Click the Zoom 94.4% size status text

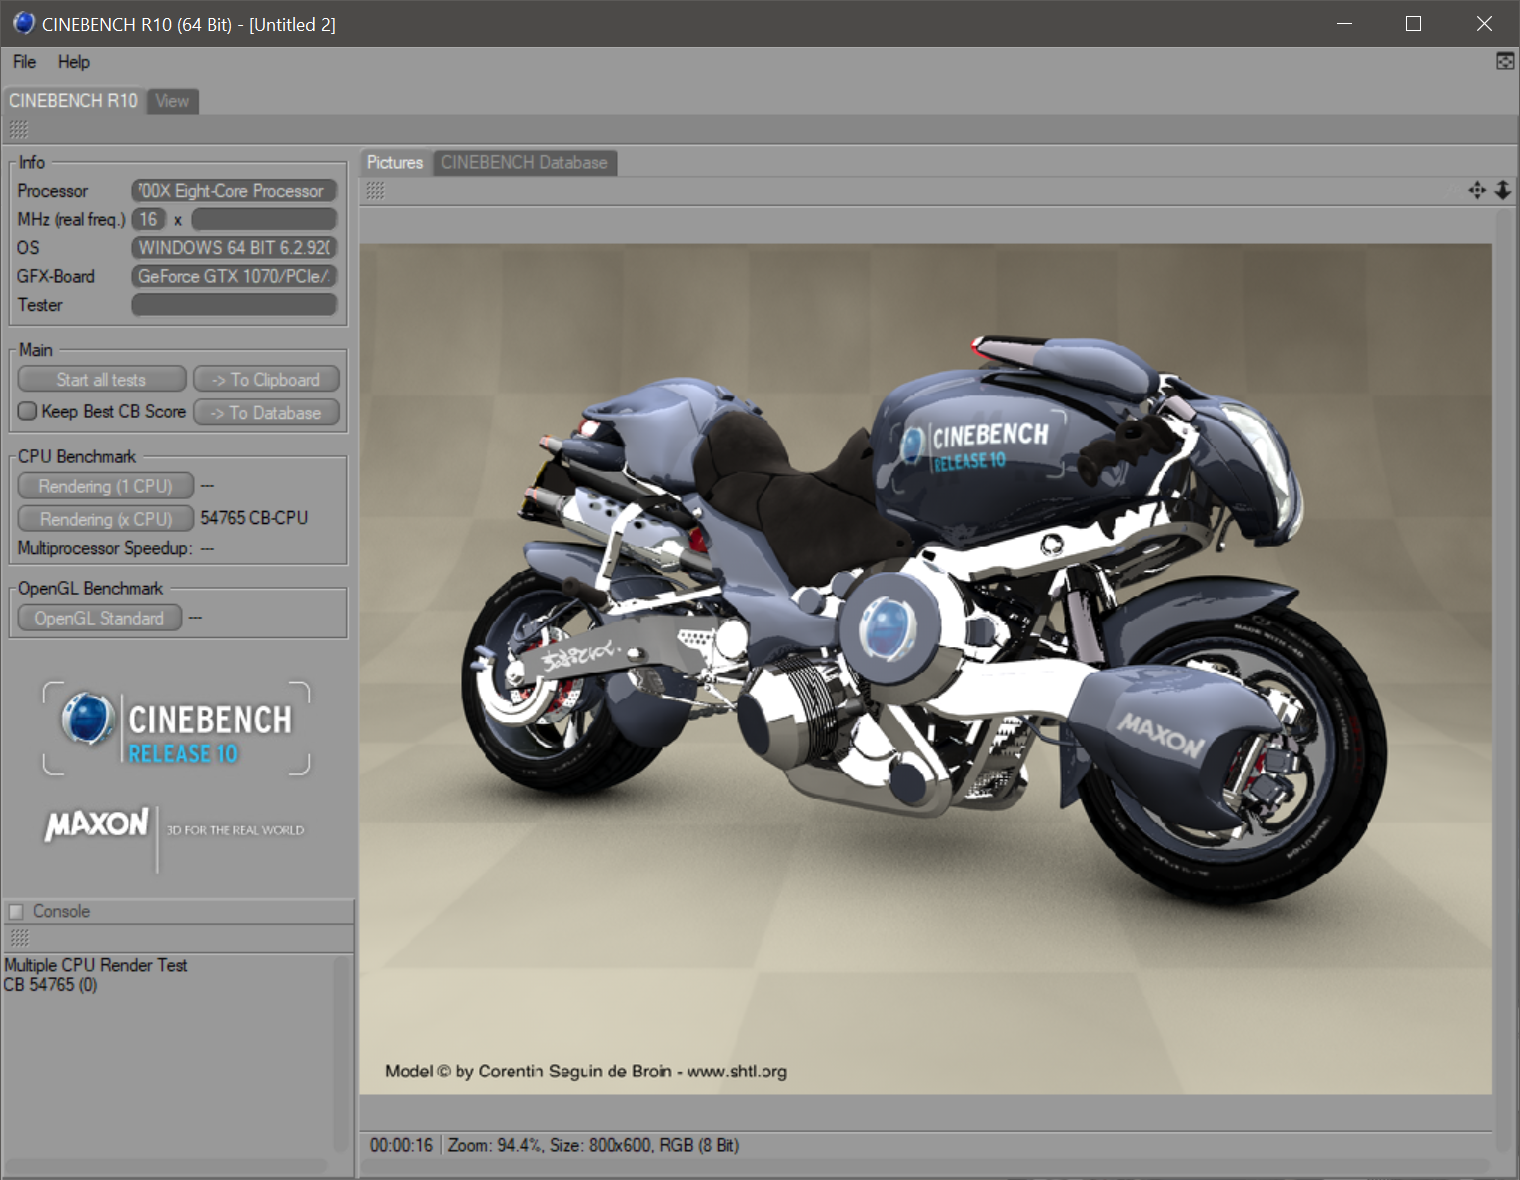pos(594,1145)
